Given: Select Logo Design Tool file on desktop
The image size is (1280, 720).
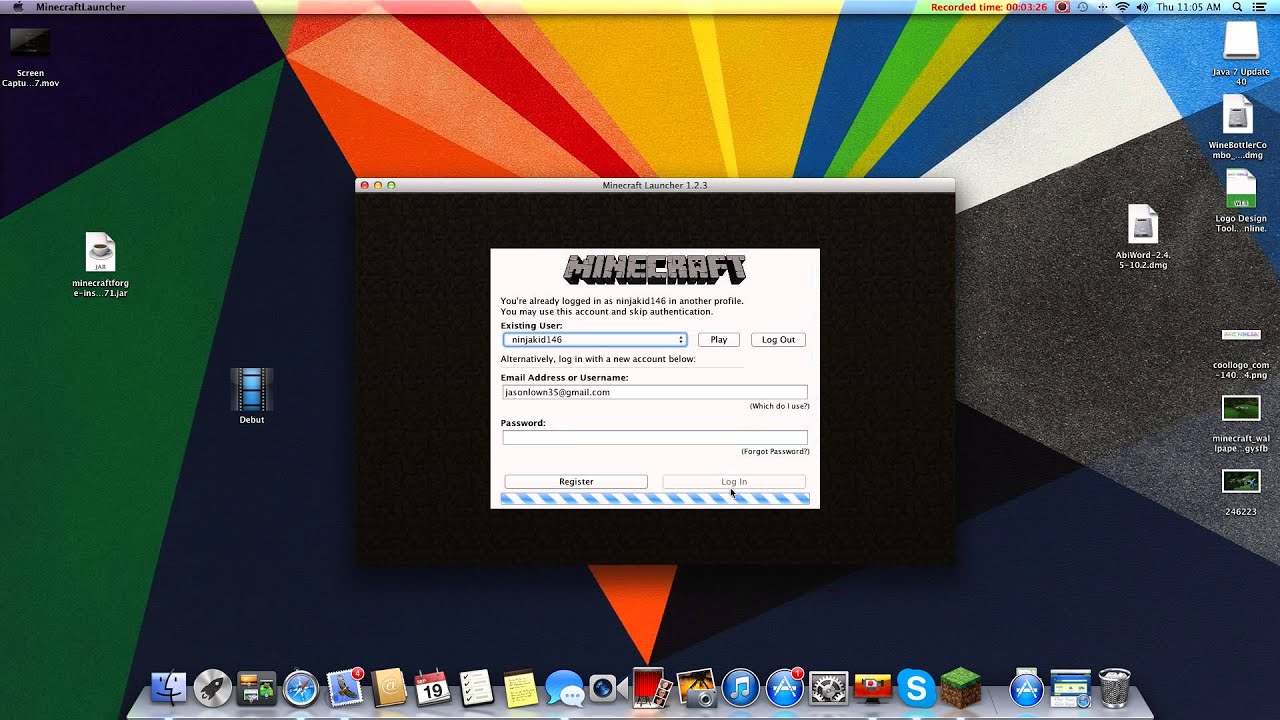Looking at the screenshot, I should (1241, 202).
